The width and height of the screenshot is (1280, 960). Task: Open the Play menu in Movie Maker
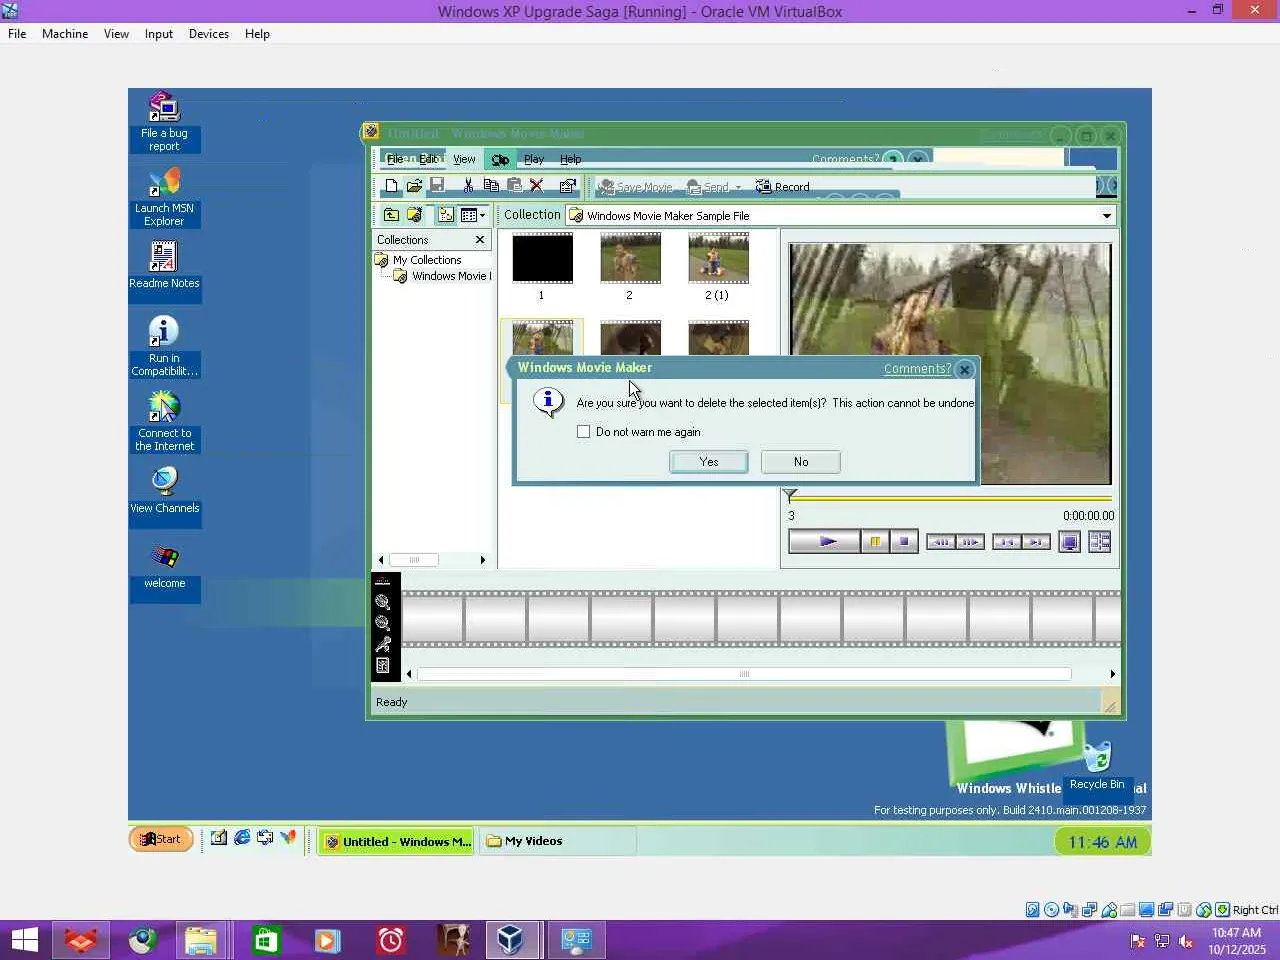(534, 160)
